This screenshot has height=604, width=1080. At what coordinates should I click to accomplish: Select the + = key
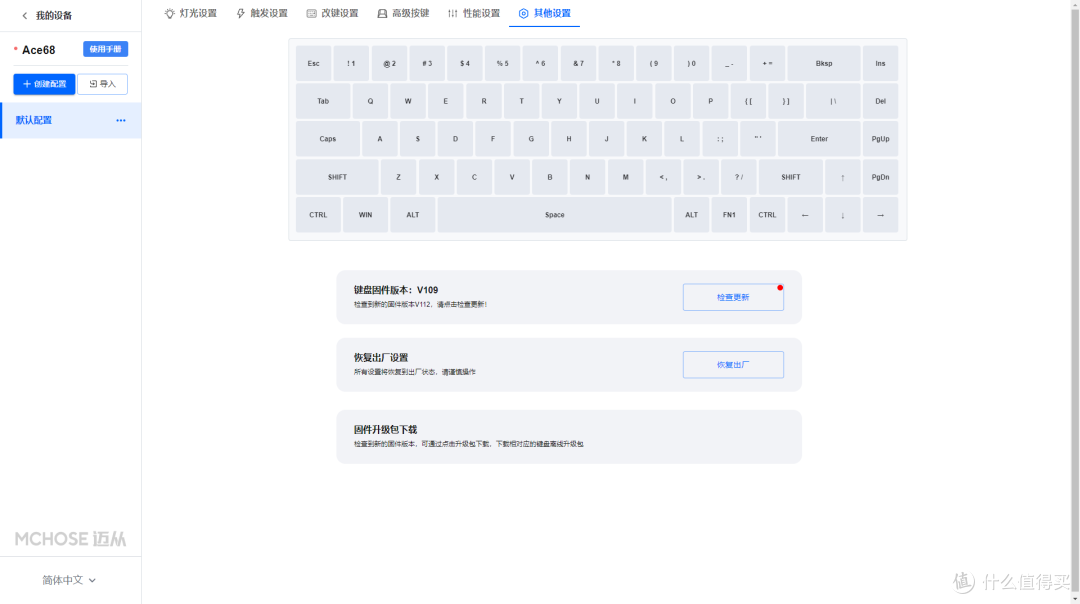click(767, 63)
